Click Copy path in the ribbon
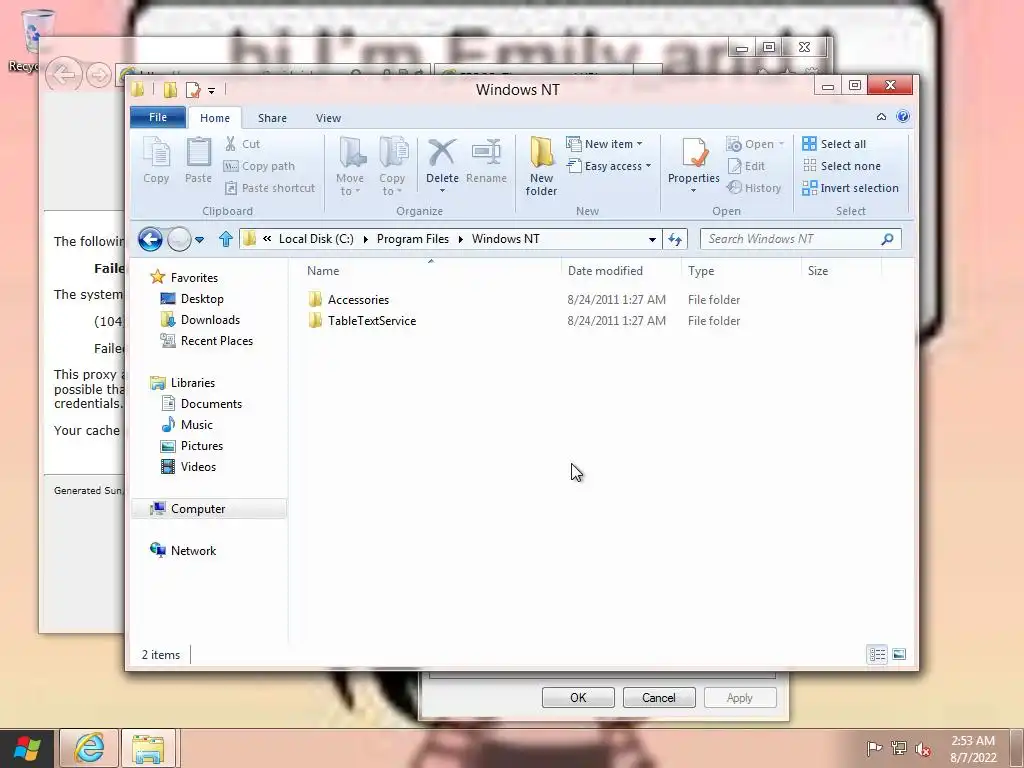 (x=259, y=166)
